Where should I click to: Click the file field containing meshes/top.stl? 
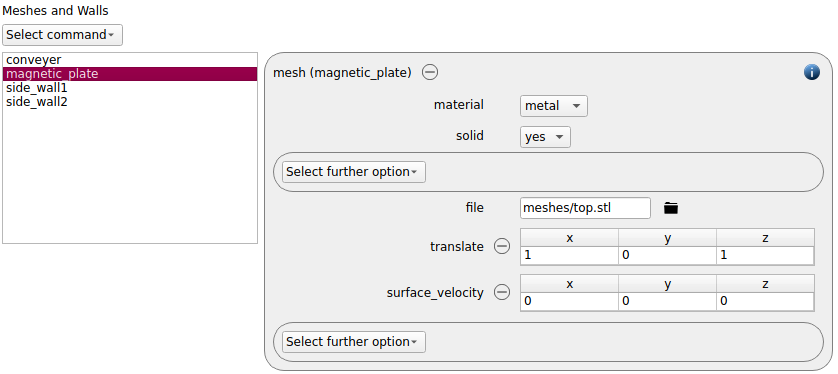585,208
